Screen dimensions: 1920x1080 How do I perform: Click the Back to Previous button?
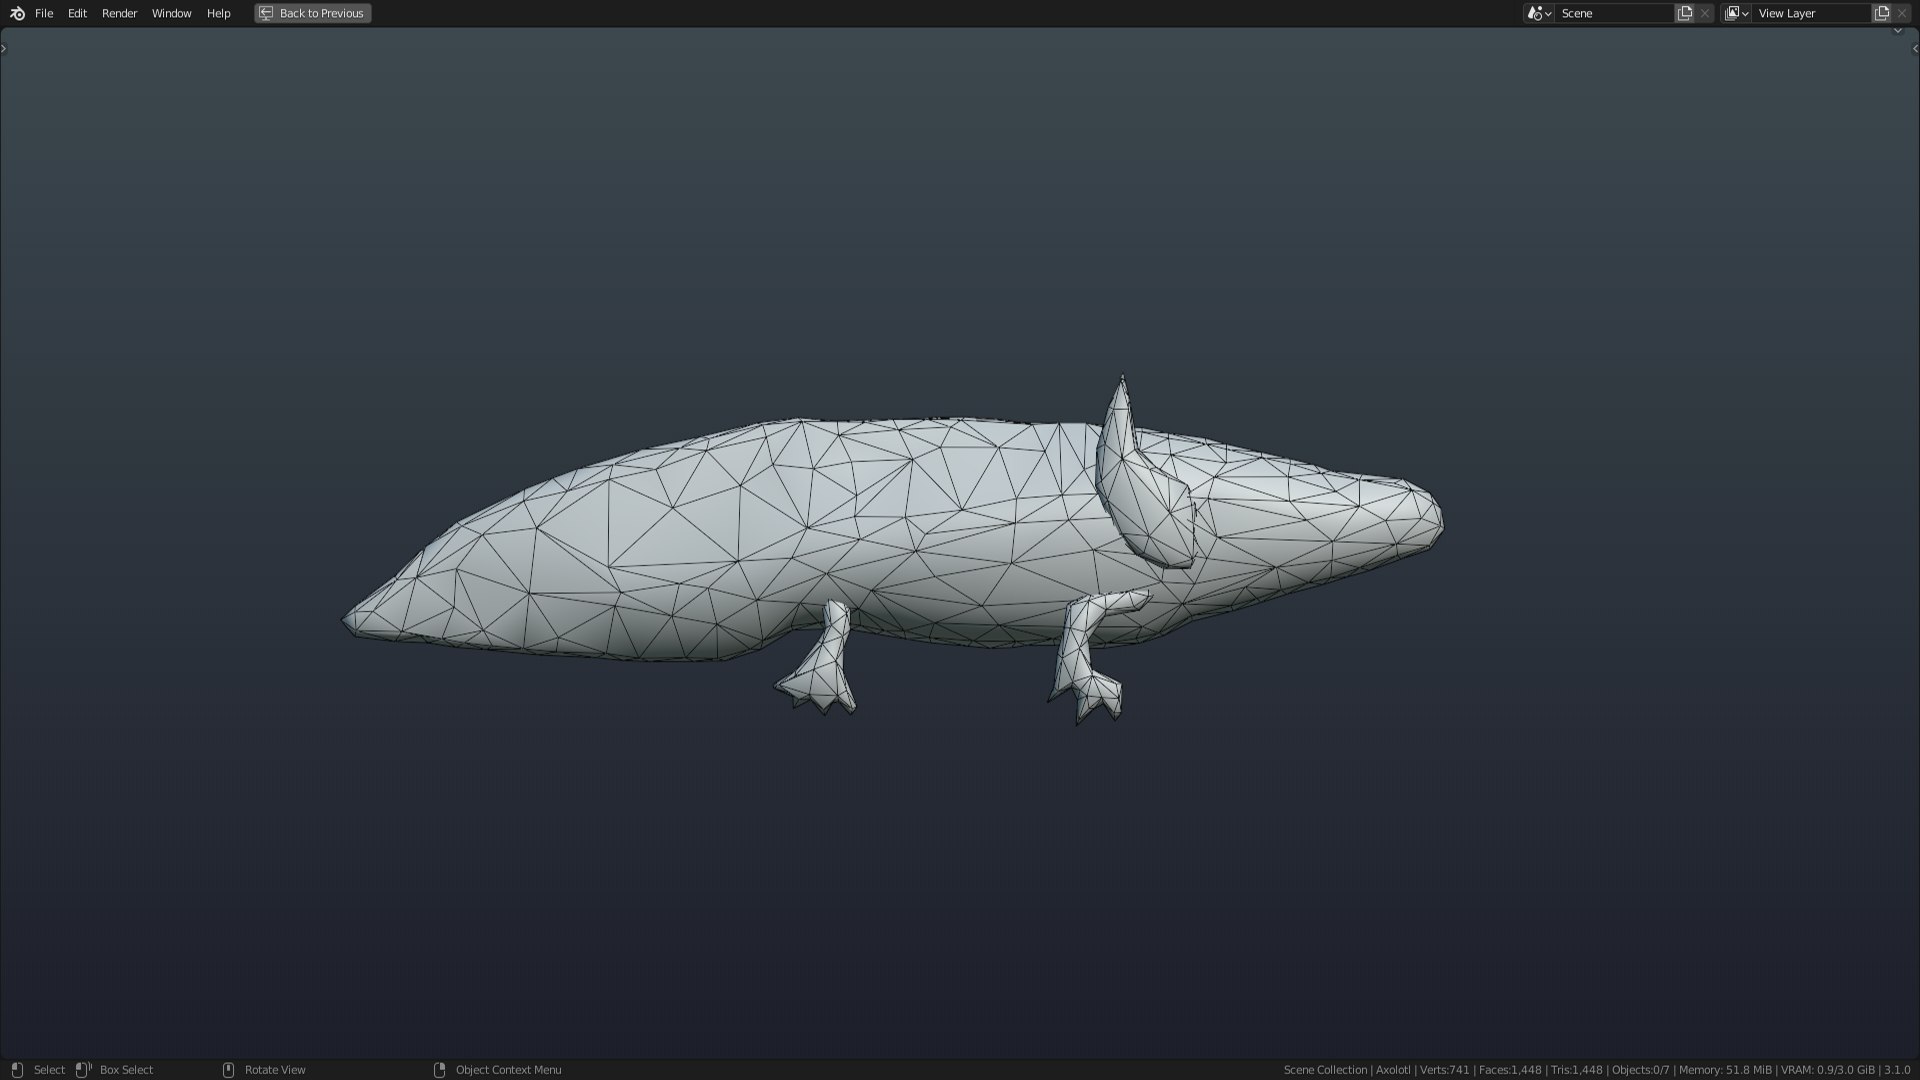pyautogui.click(x=312, y=13)
